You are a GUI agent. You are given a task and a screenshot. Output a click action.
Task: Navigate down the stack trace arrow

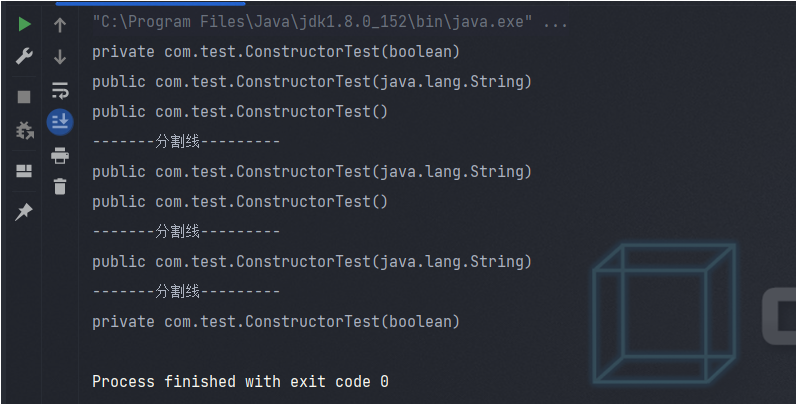point(60,58)
